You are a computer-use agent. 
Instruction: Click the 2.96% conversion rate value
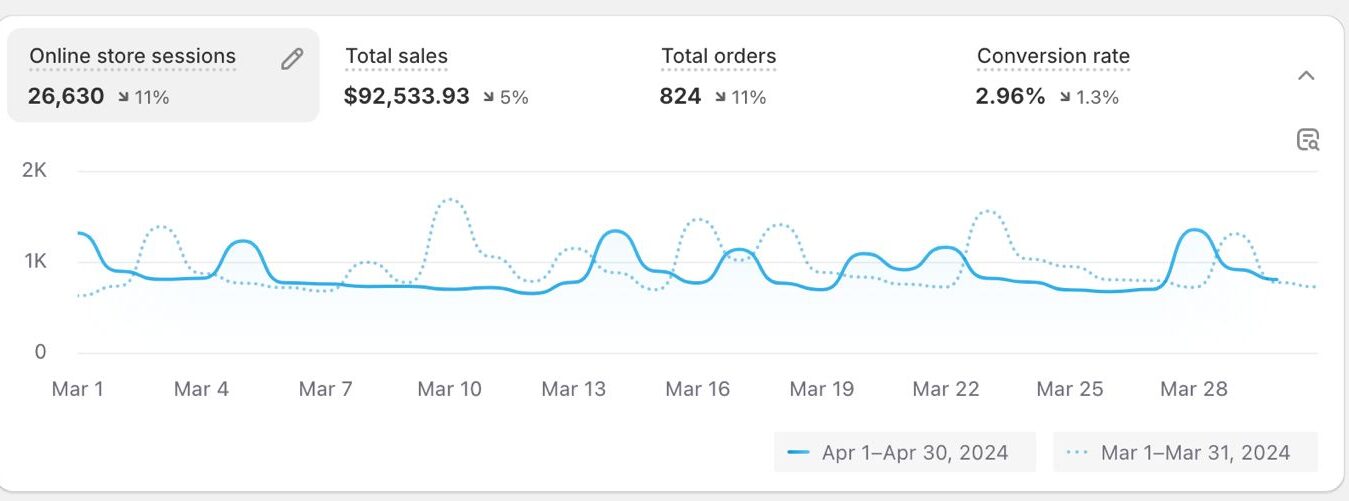[x=1010, y=97]
